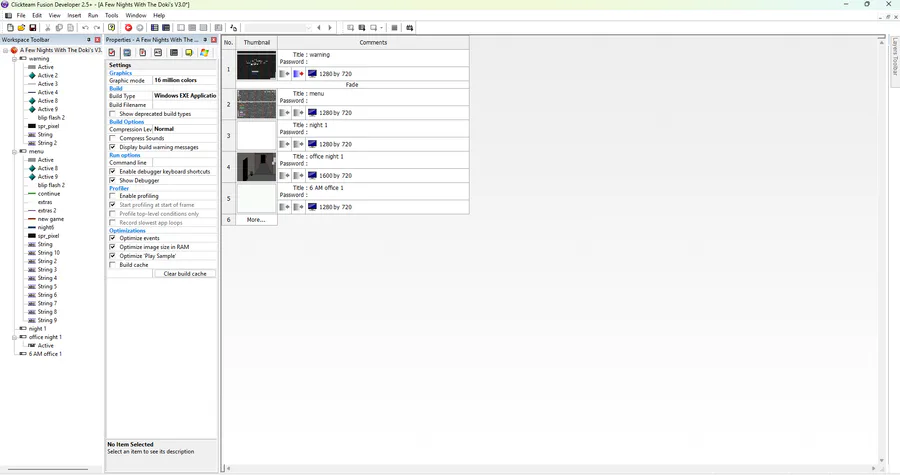Click the binoculars find icon in toolbar
The image size is (900, 475).
[409, 28]
